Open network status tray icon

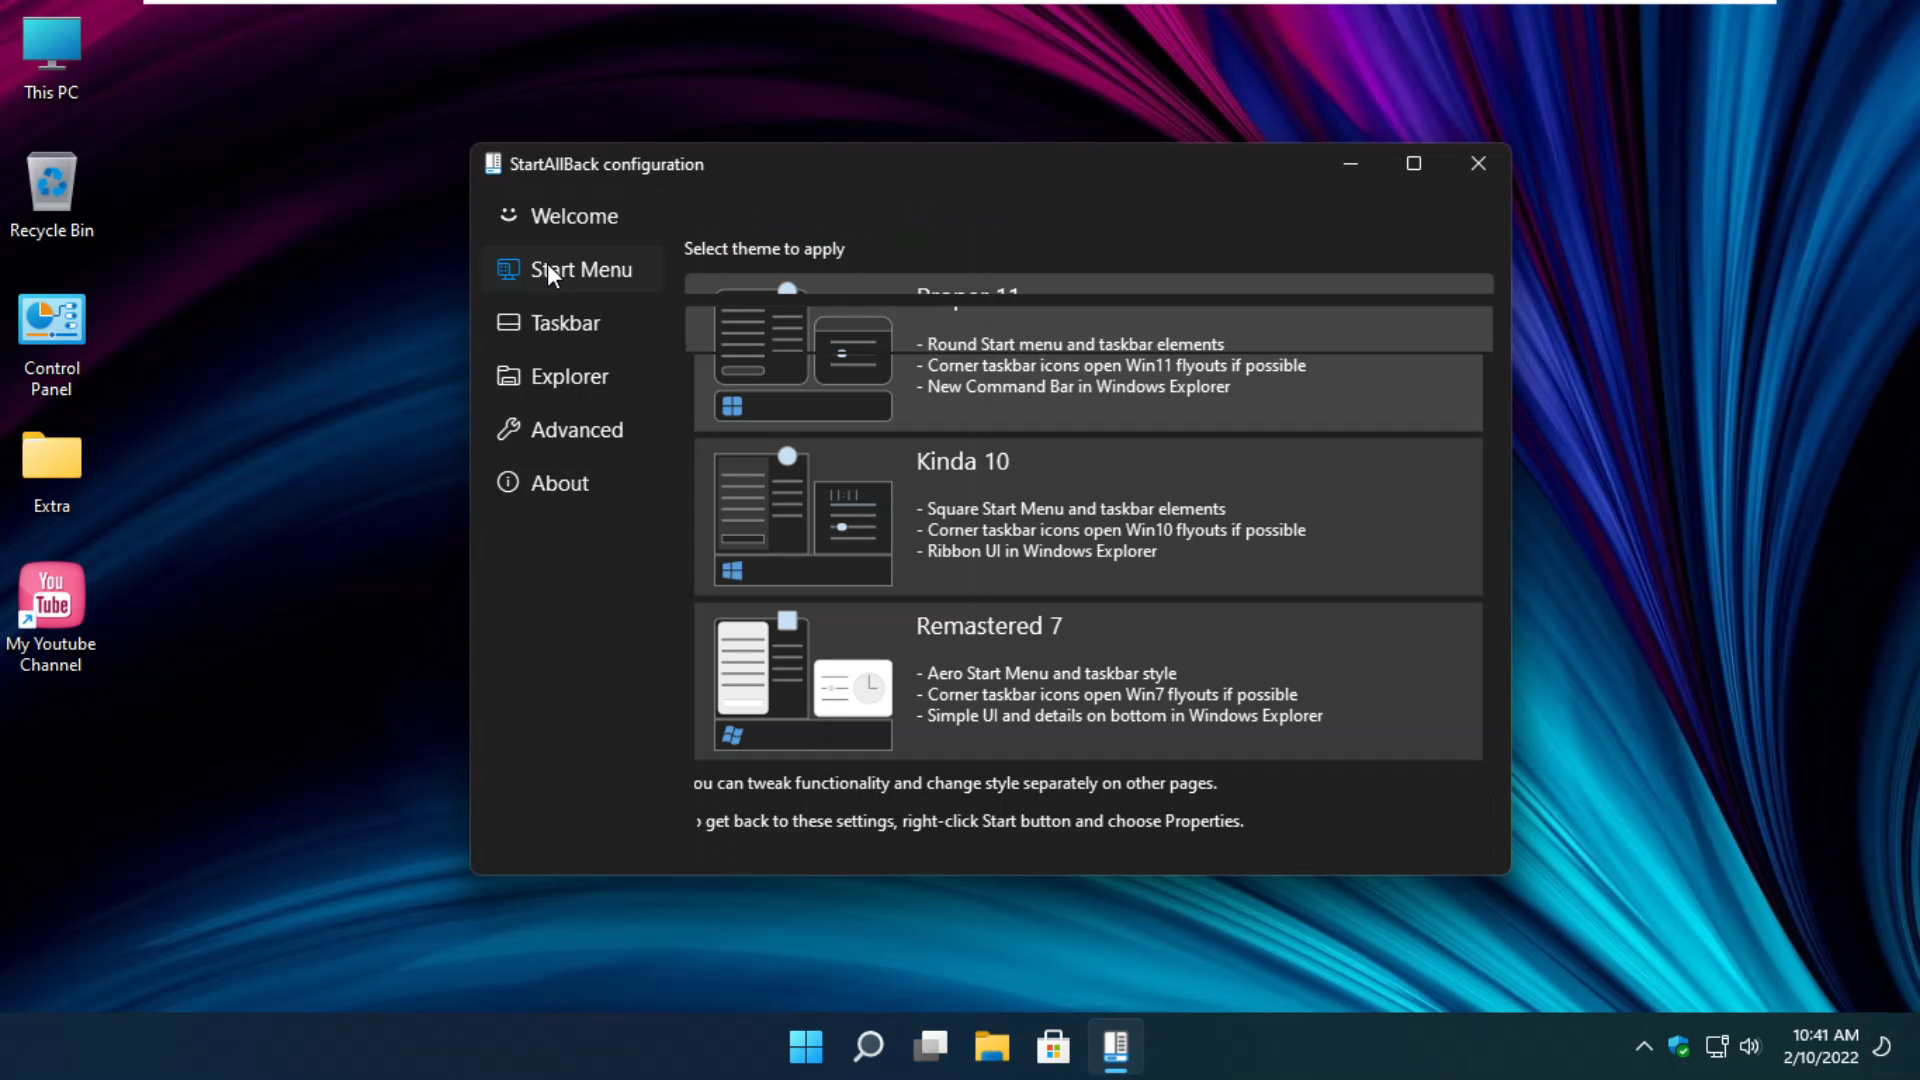[1716, 1047]
